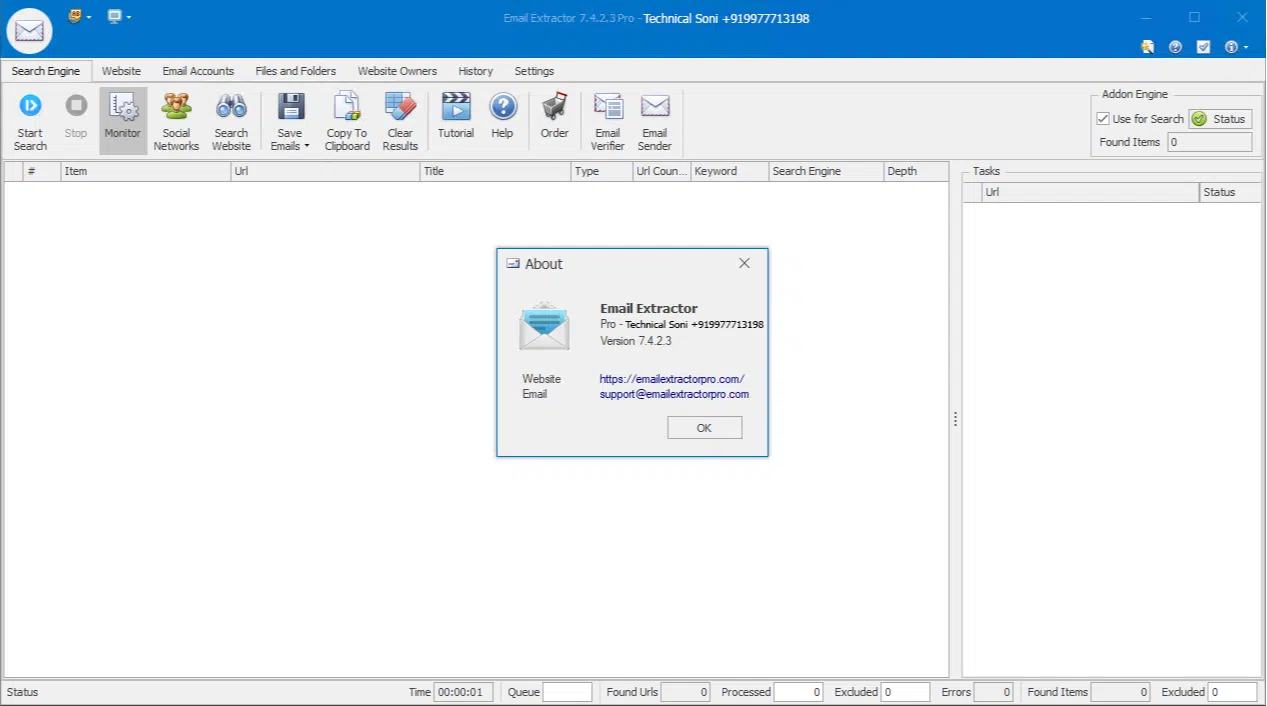The width and height of the screenshot is (1267, 706).
Task: Click the Tasks panel Status column header
Action: tap(1230, 192)
